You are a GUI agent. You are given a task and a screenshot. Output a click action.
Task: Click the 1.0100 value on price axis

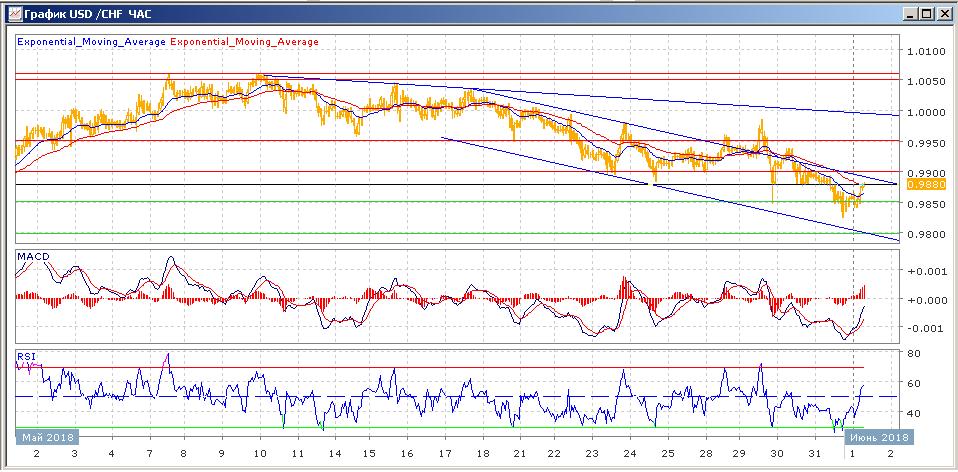tap(924, 51)
